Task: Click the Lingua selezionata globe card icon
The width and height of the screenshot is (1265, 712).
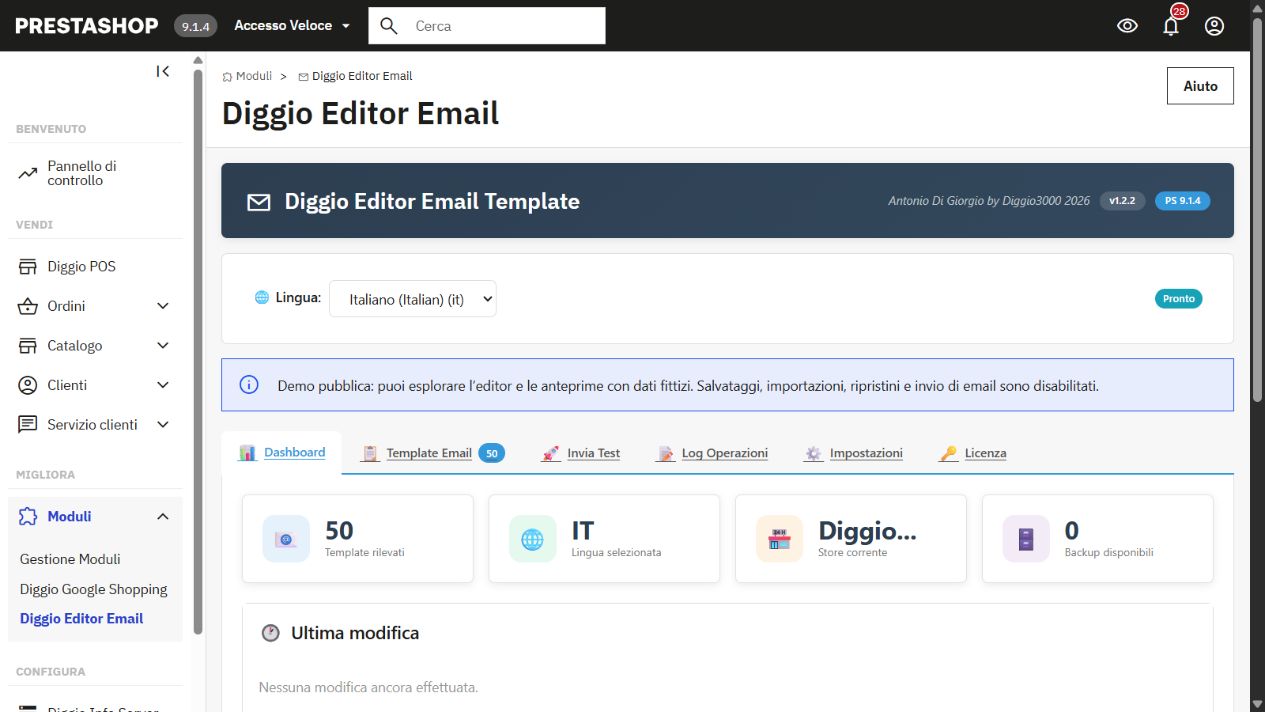Action: click(x=532, y=539)
